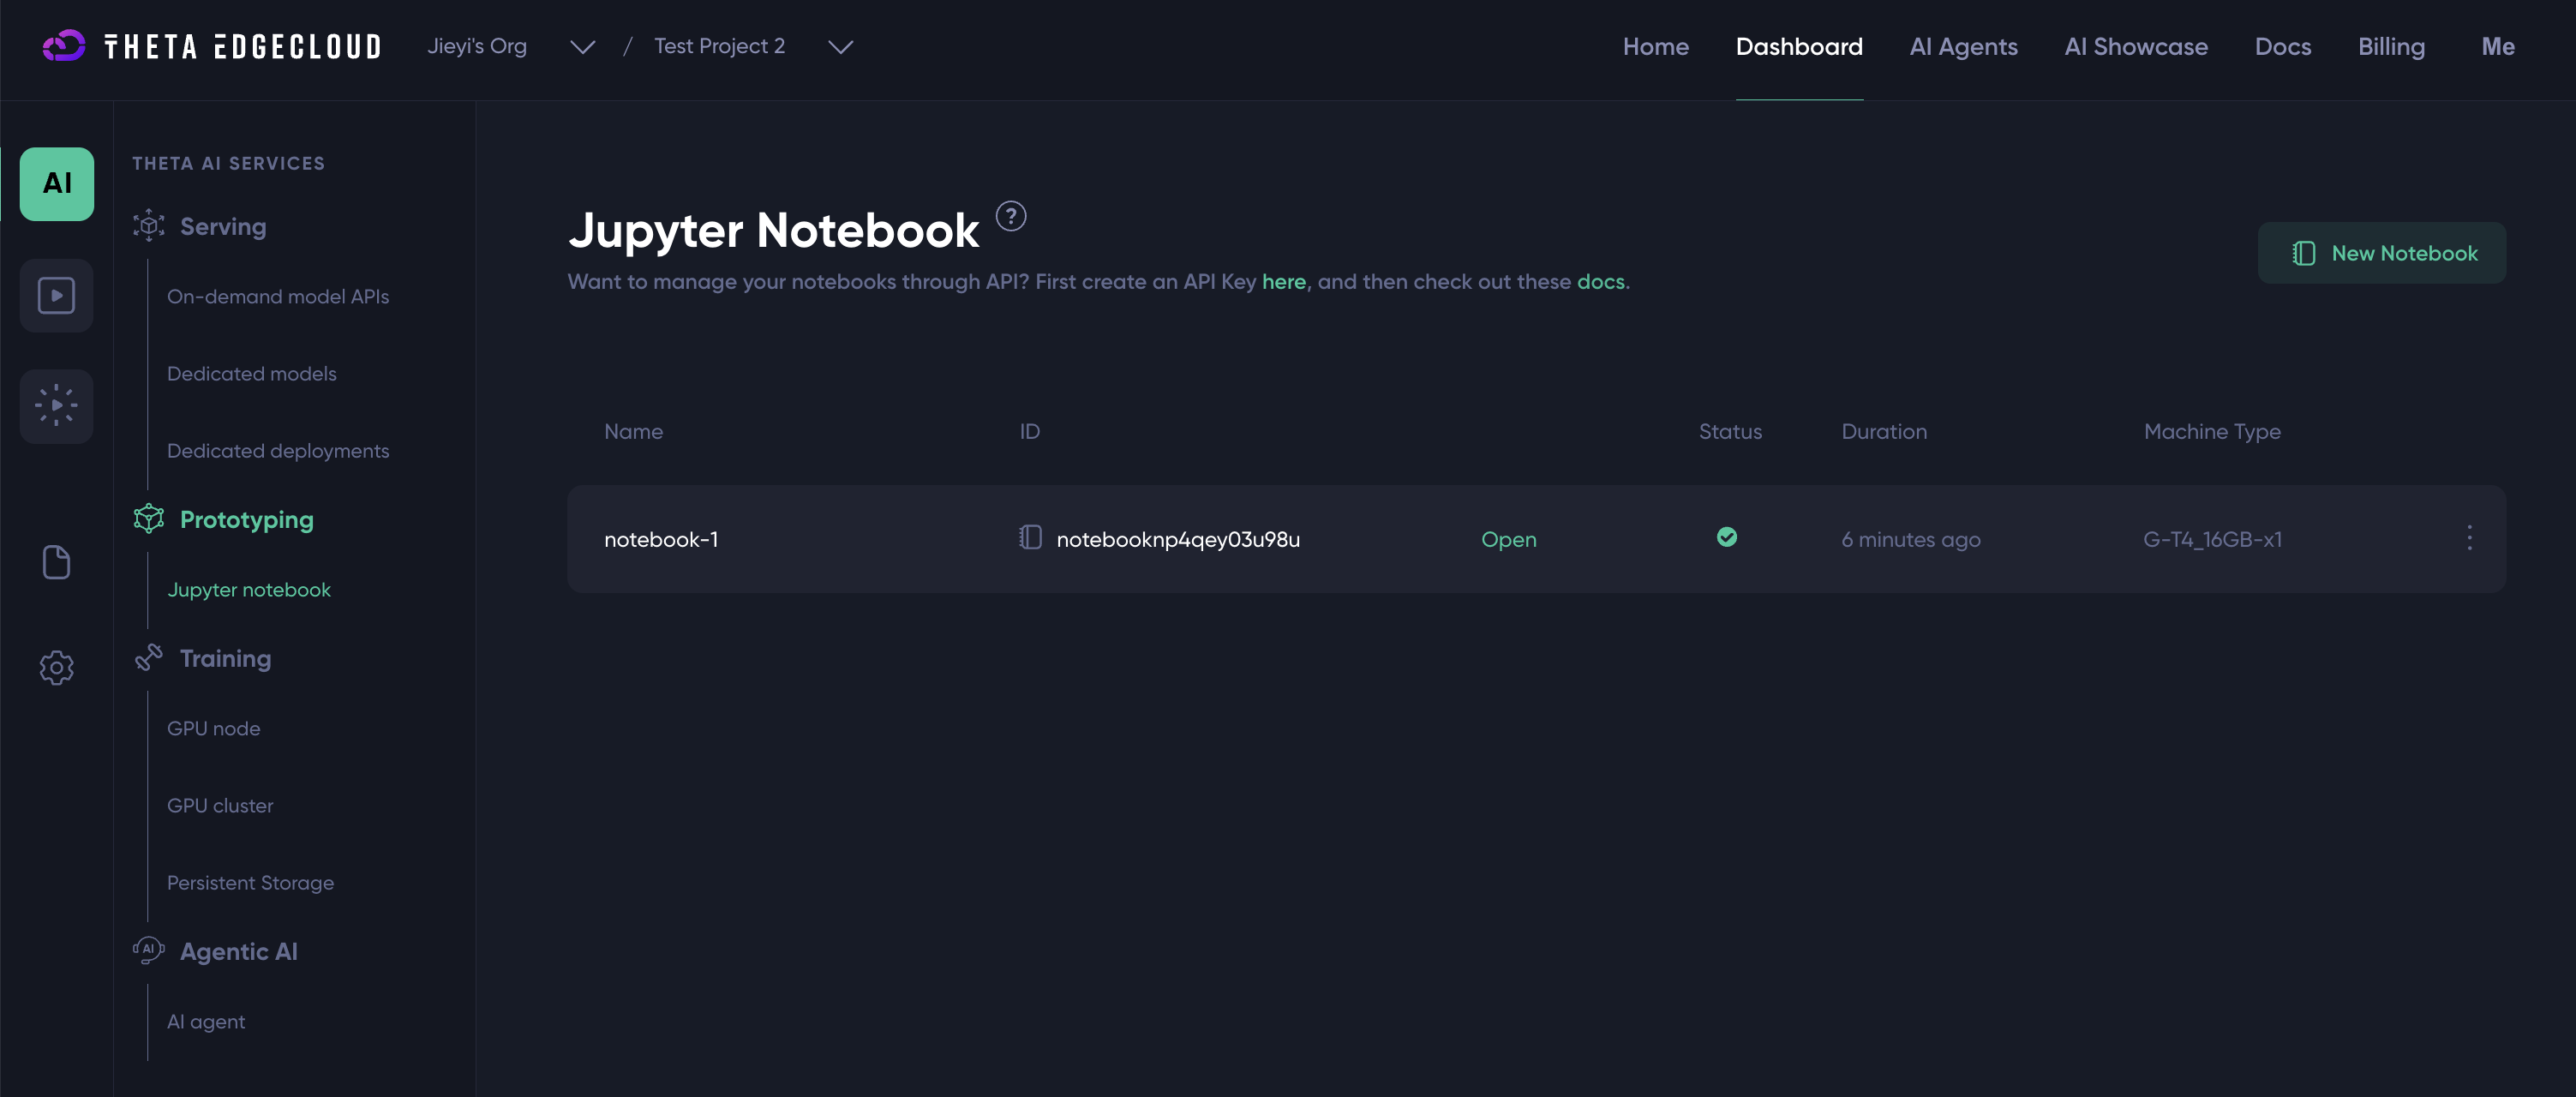2576x1097 pixels.
Task: Follow the 'here' API Key link
Action: click(x=1283, y=282)
